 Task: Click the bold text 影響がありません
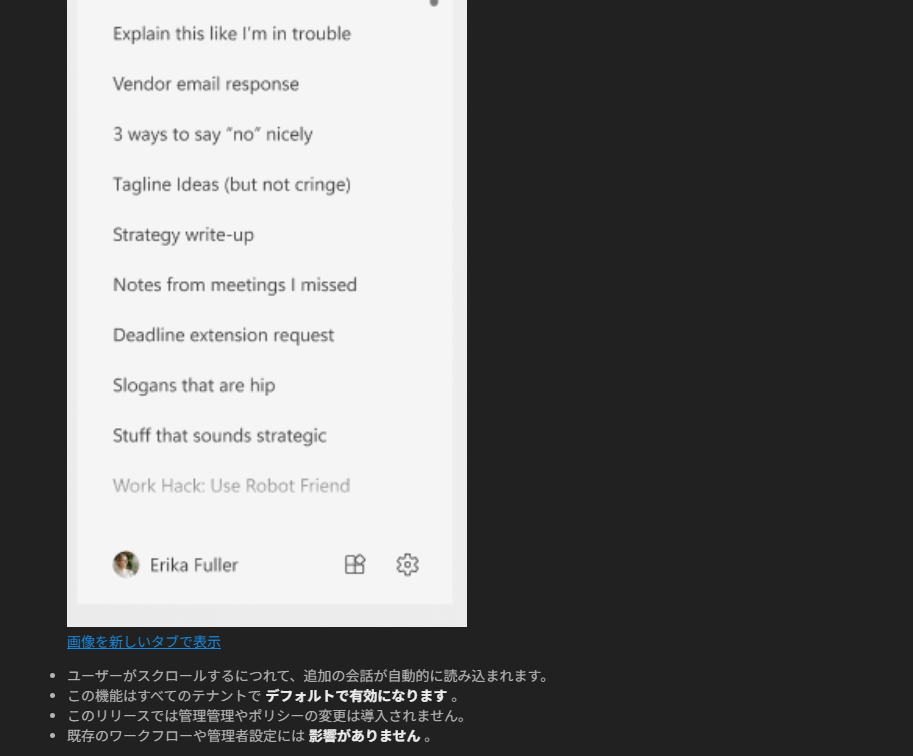point(364,736)
